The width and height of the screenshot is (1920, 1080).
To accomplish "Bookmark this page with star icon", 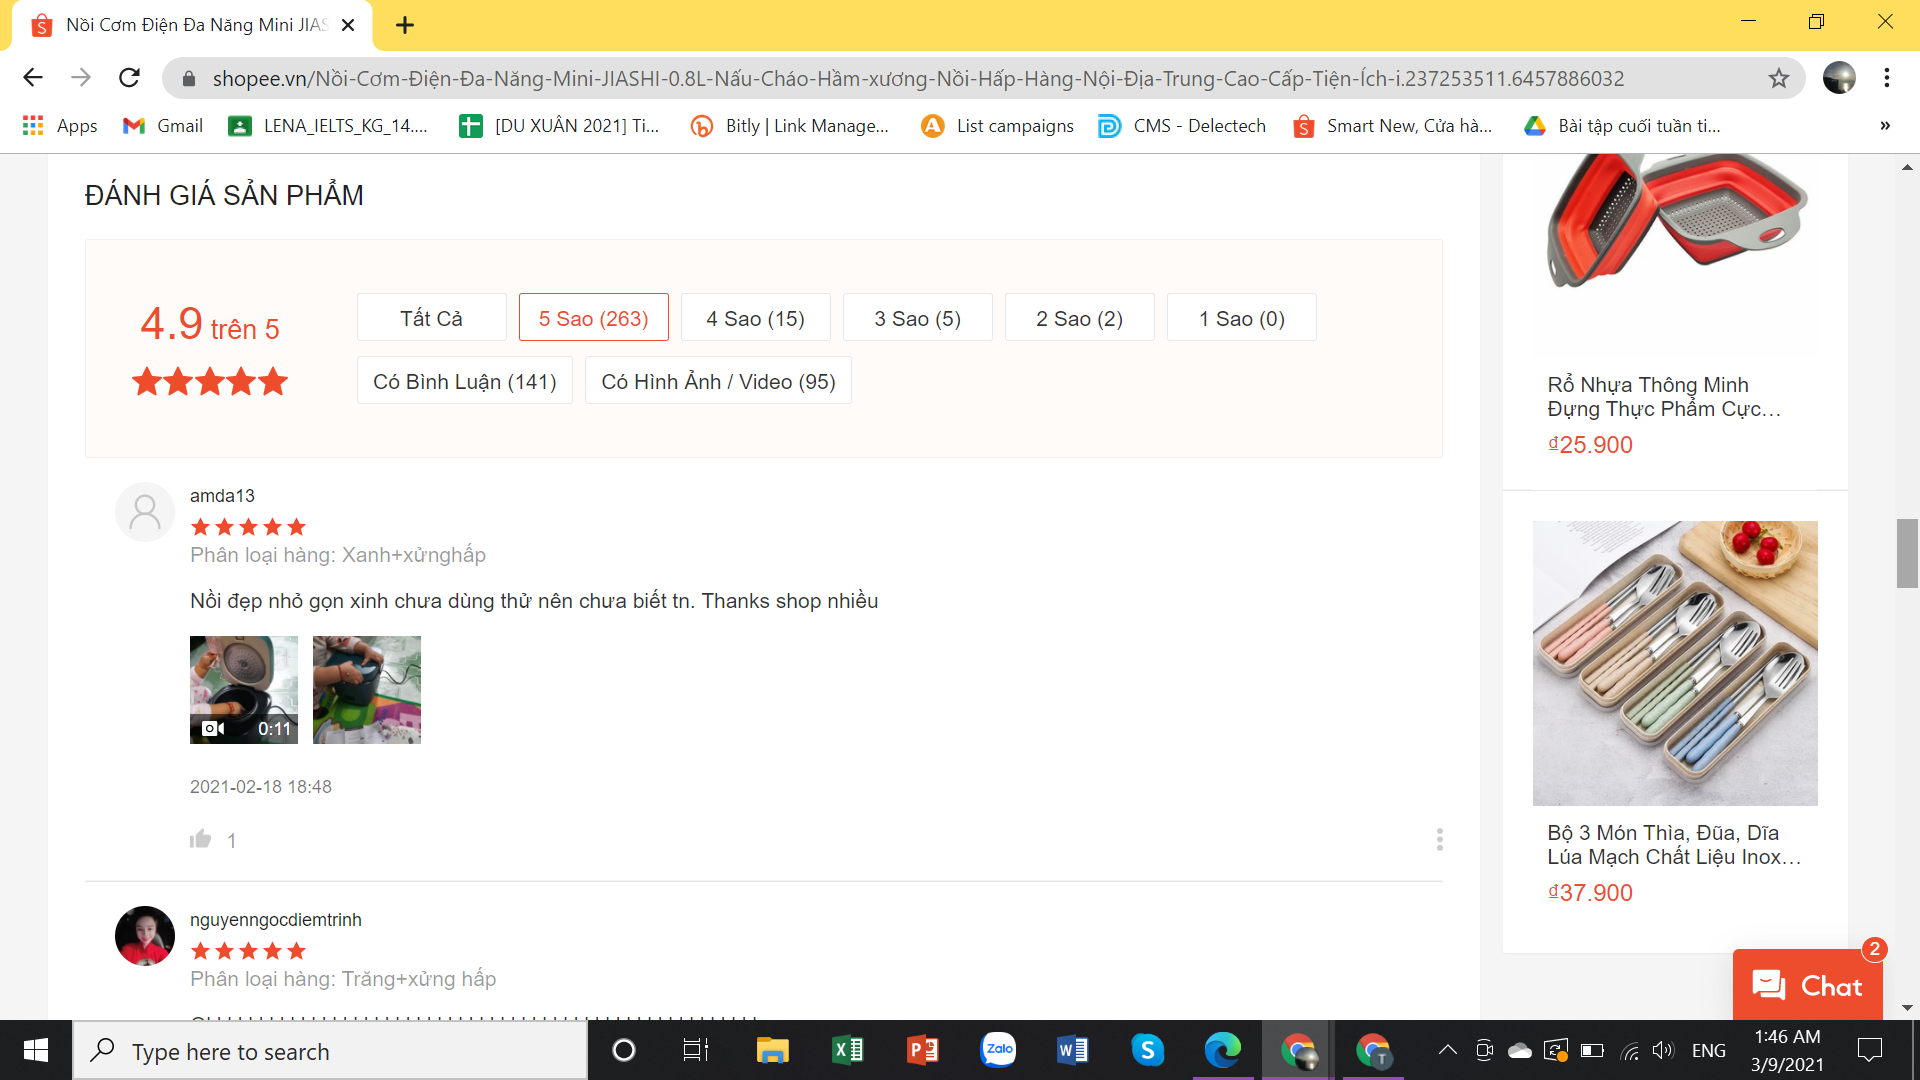I will pyautogui.click(x=1778, y=78).
